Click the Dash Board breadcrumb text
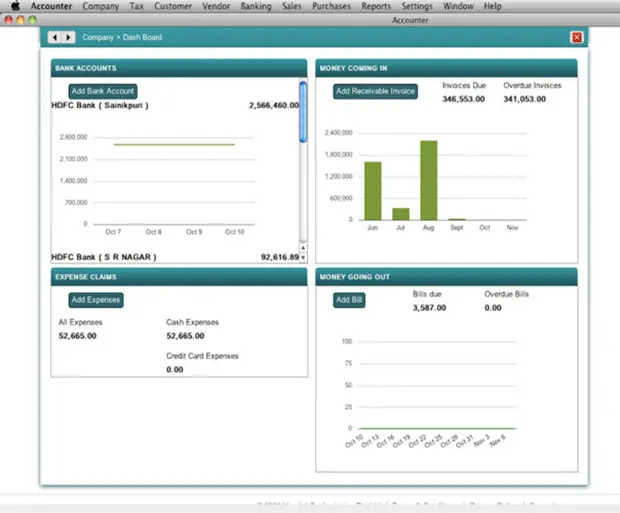The width and height of the screenshot is (620, 513). 142,37
